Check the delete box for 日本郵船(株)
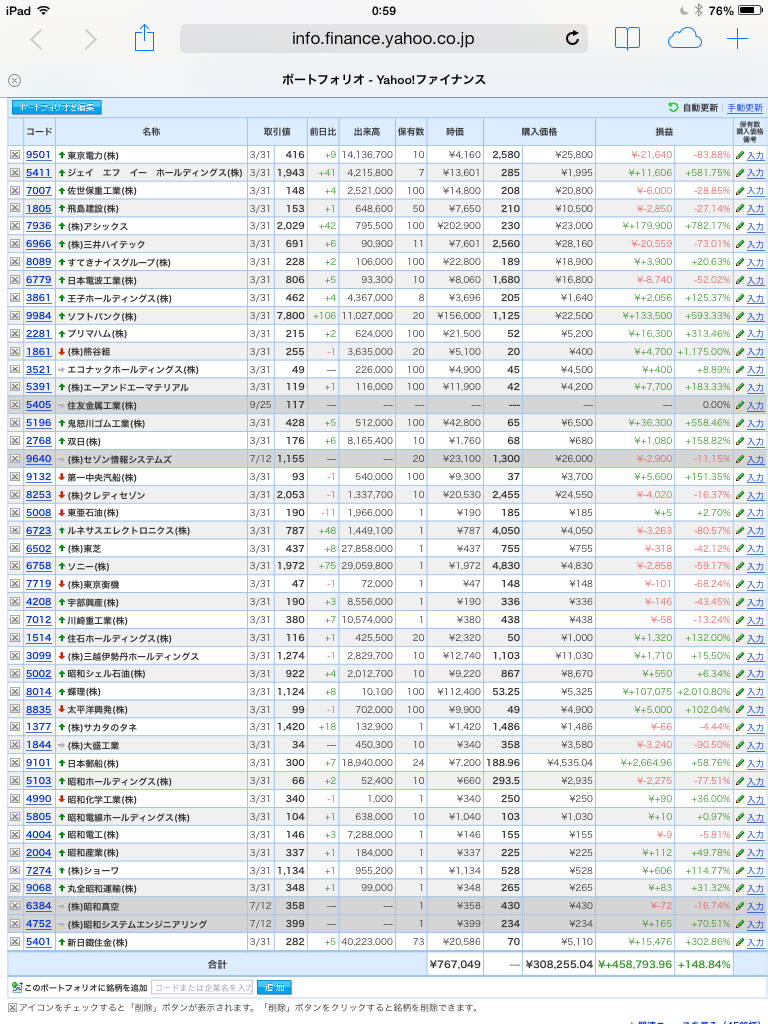 click(x=14, y=763)
